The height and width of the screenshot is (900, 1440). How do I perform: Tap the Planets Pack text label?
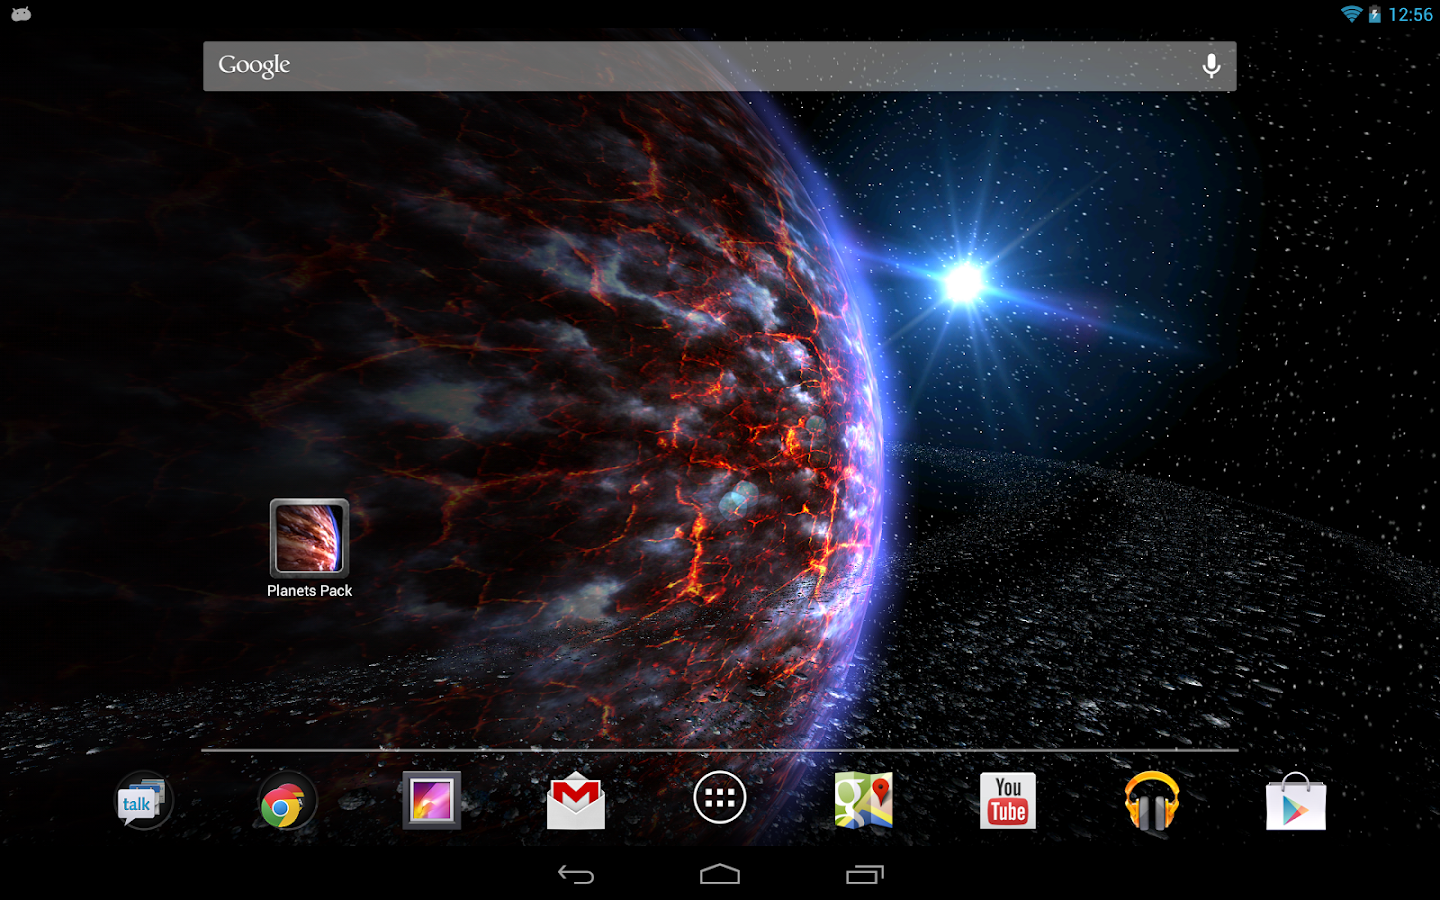coord(309,591)
